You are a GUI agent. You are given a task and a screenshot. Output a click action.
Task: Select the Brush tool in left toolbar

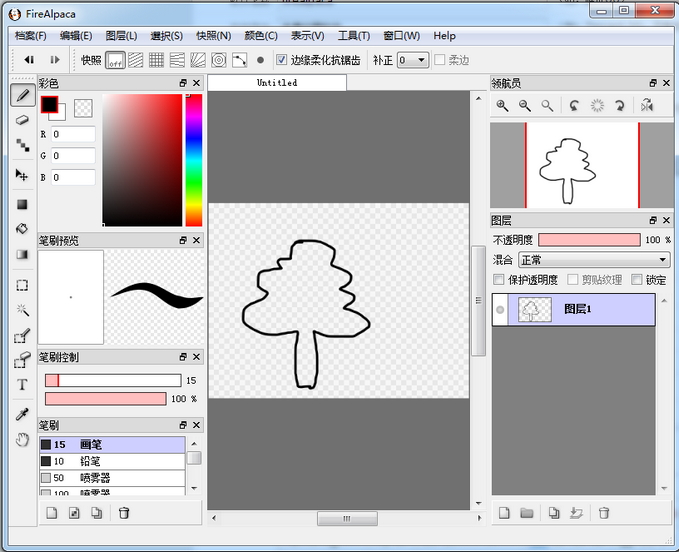[23, 95]
